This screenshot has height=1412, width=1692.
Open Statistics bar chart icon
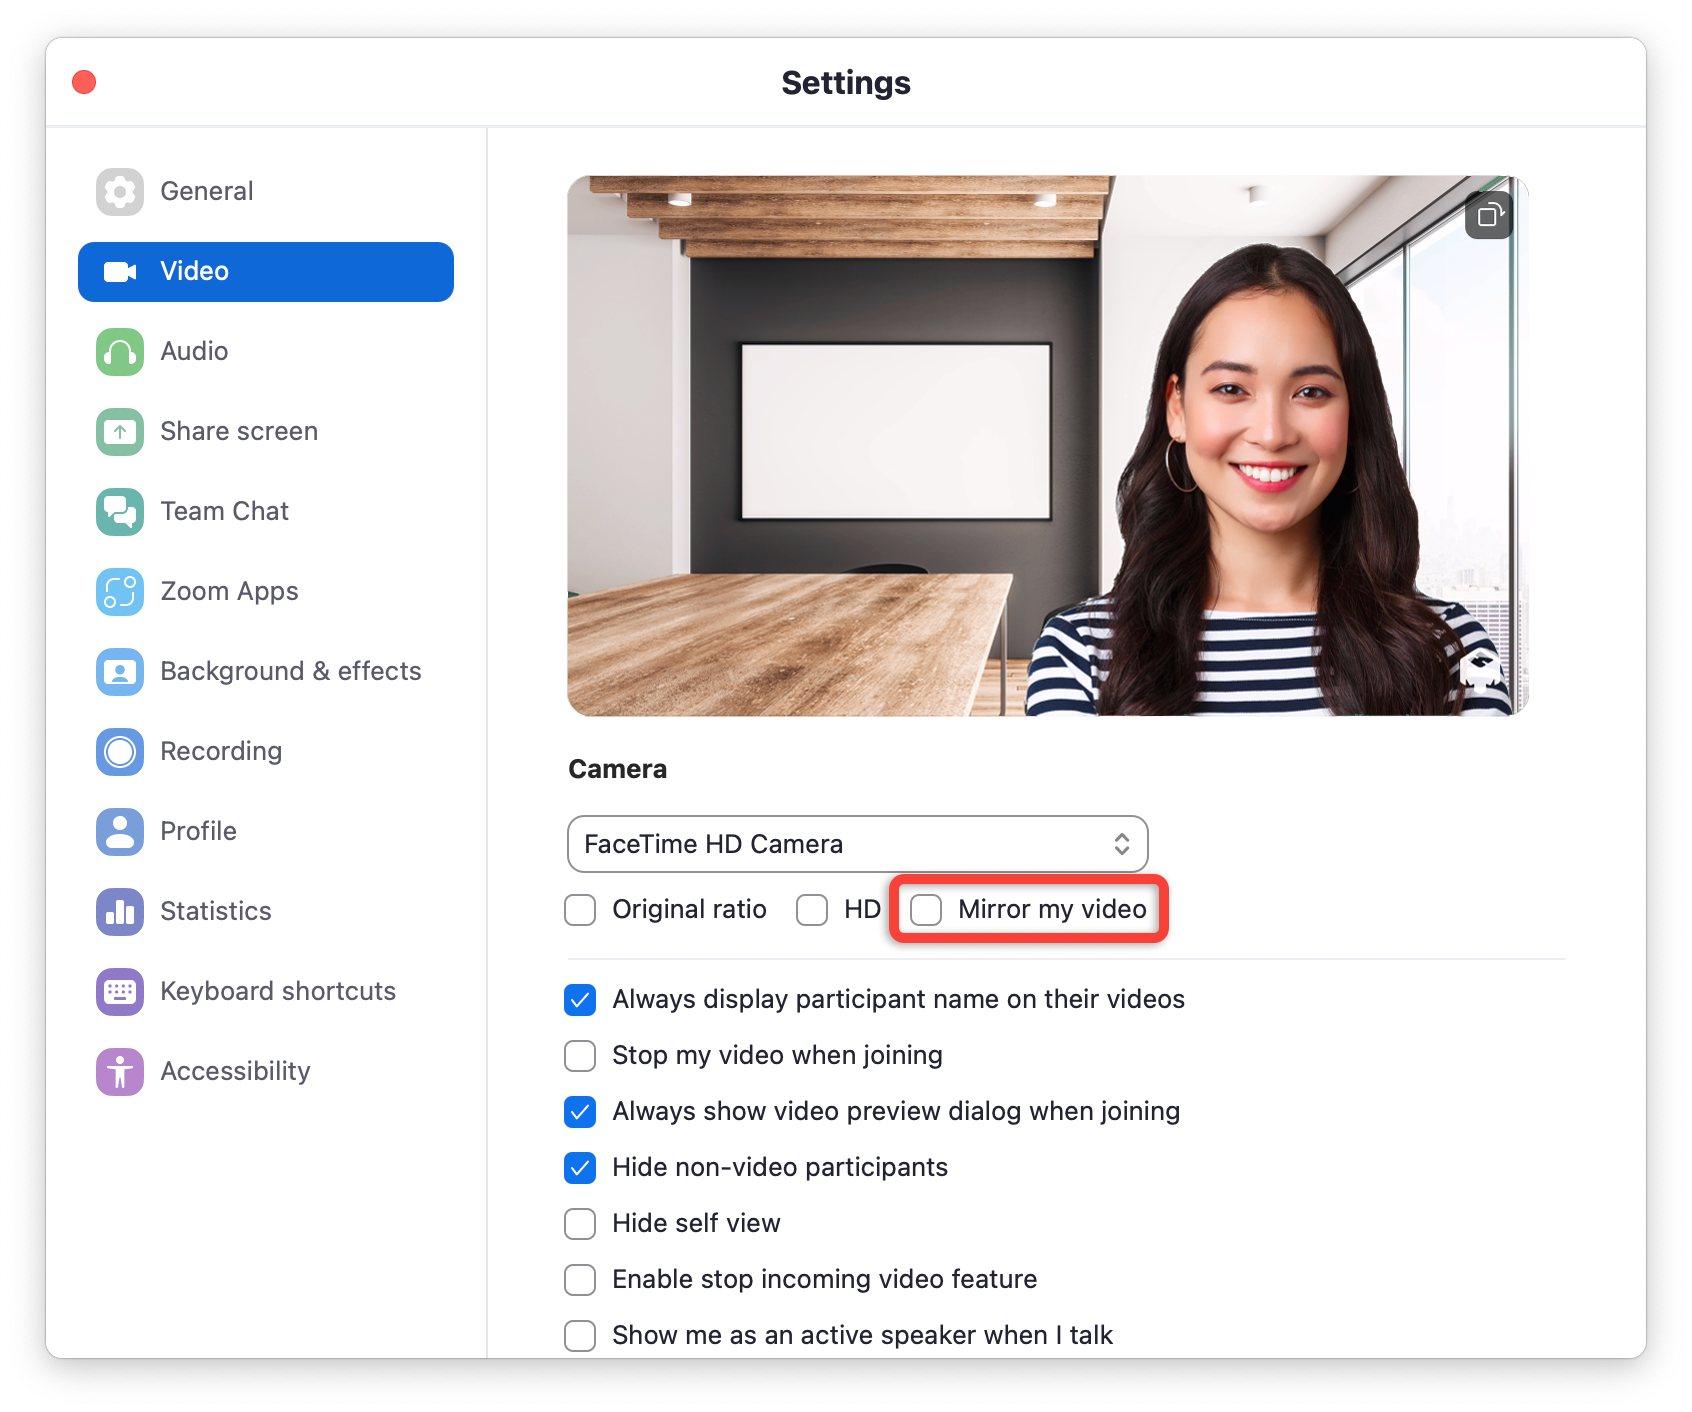click(x=120, y=911)
